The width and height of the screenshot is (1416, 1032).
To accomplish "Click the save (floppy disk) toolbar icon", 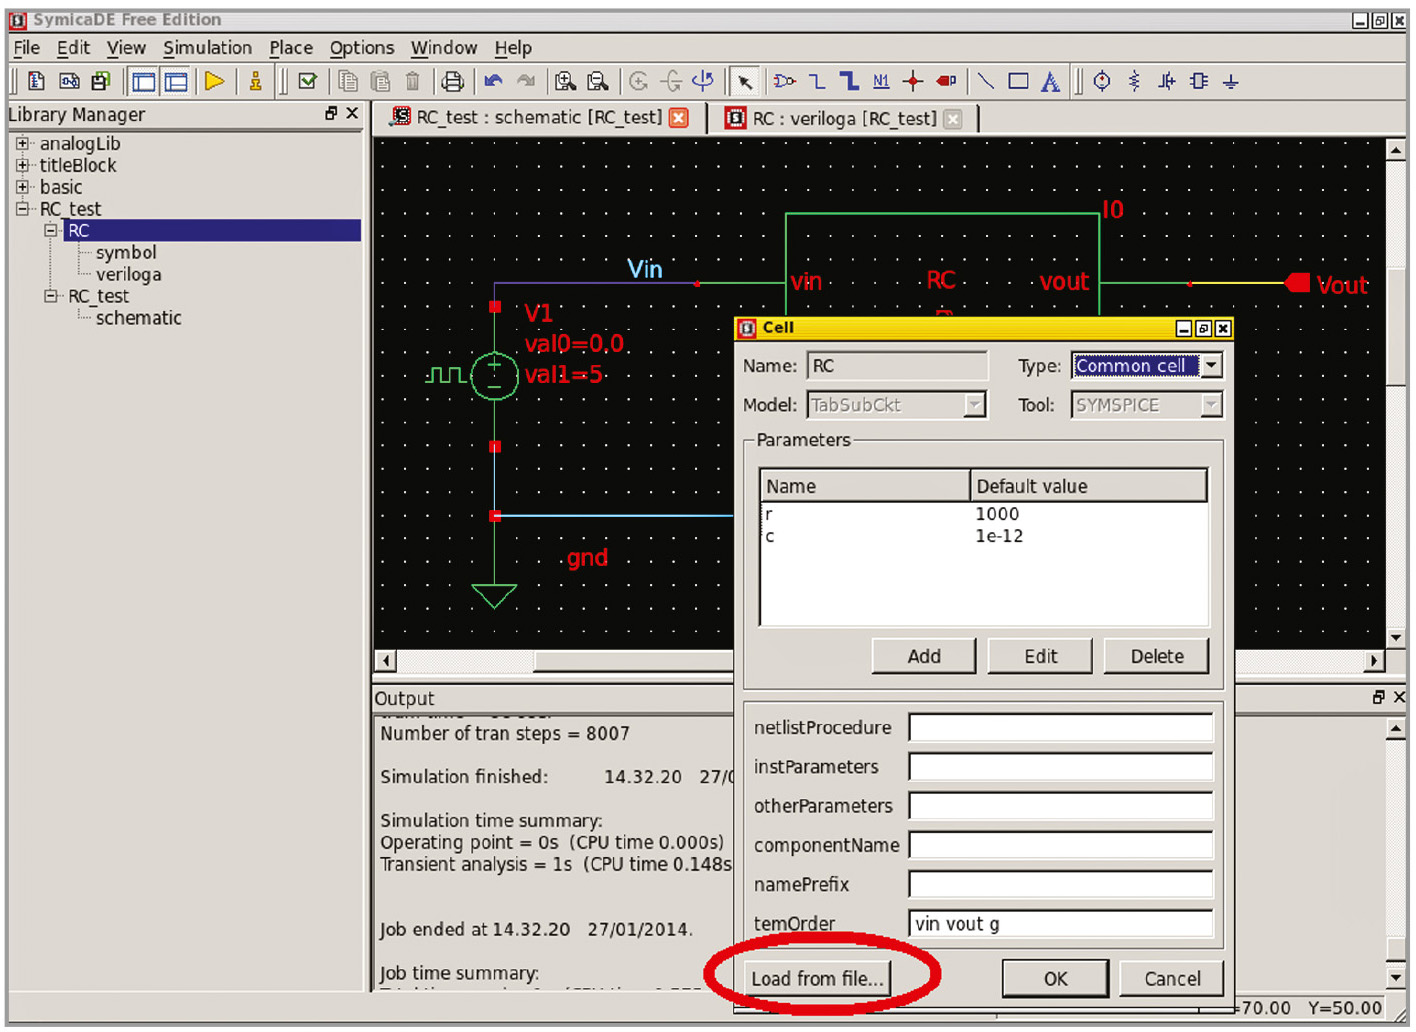I will pyautogui.click(x=101, y=81).
